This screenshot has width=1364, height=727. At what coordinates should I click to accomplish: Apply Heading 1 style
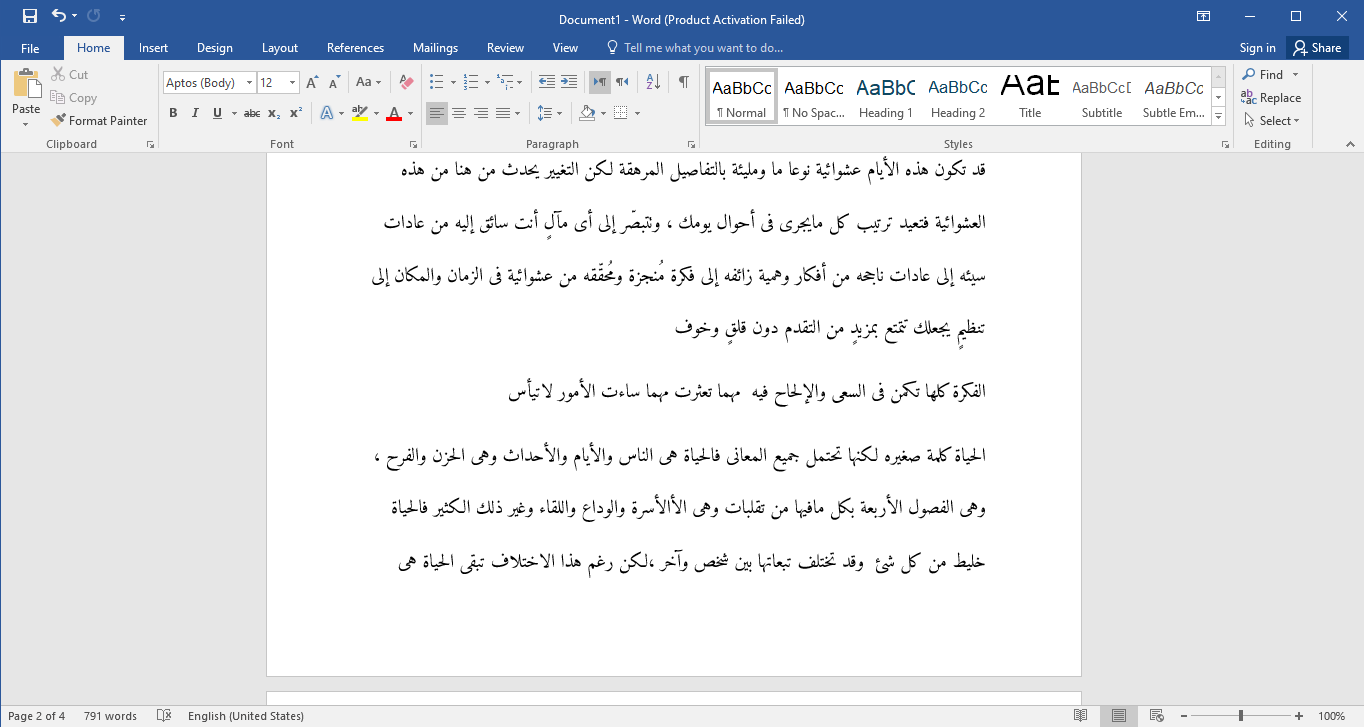(x=885, y=97)
